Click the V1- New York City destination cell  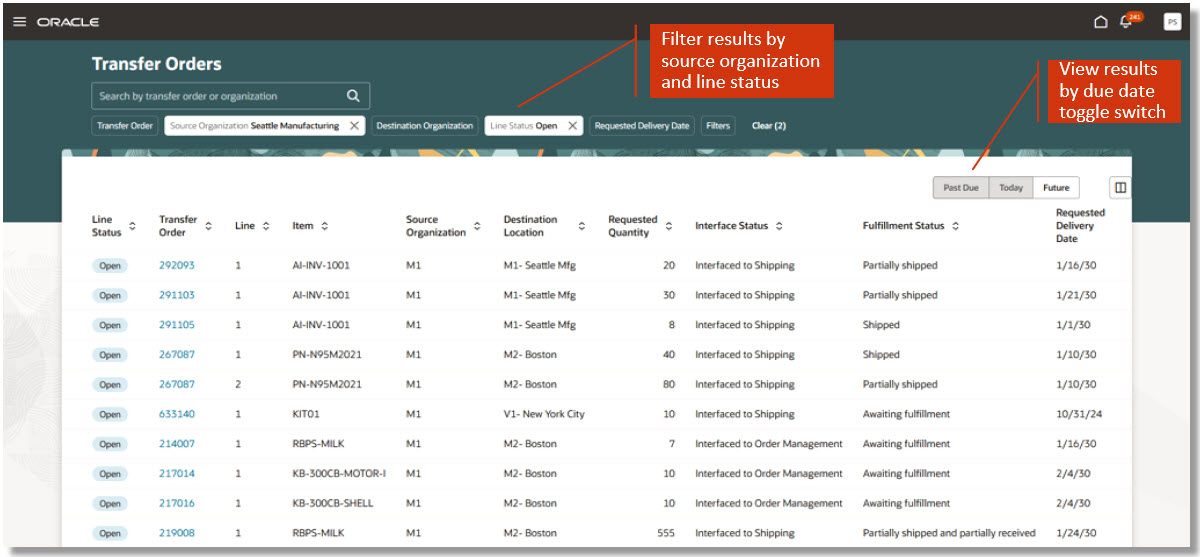point(544,414)
